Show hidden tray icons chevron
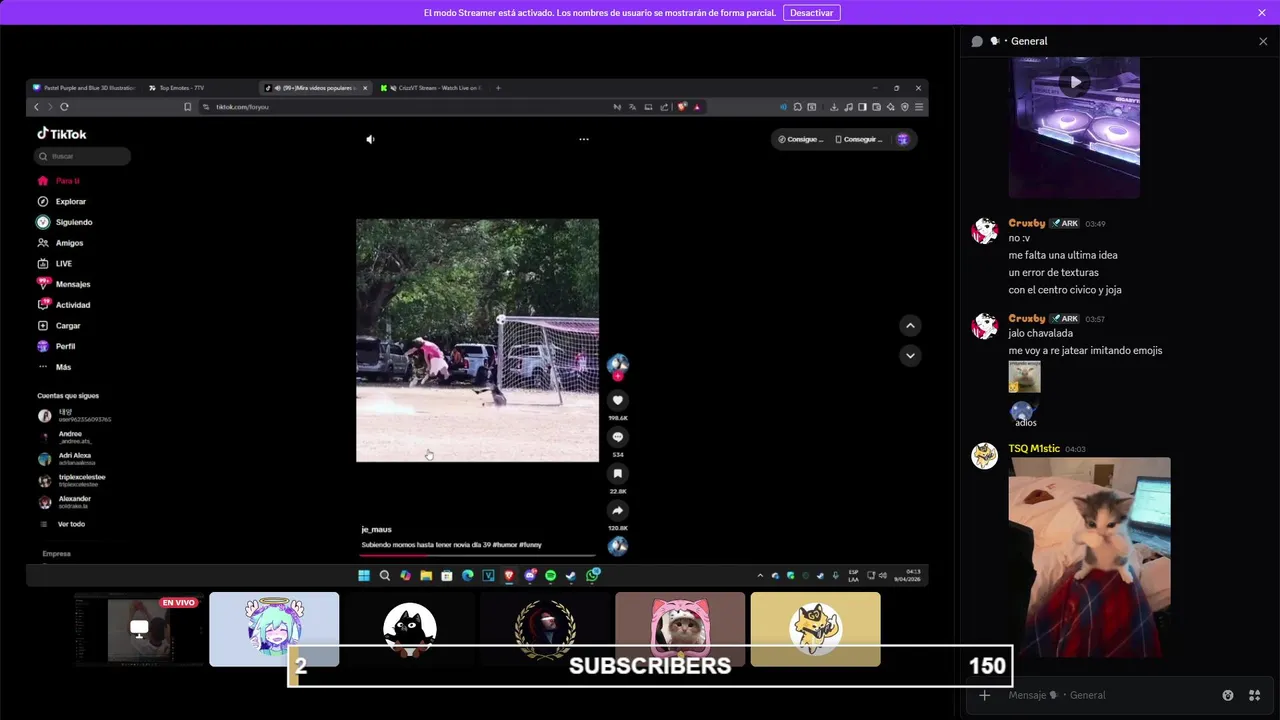1280x720 pixels. point(760,576)
